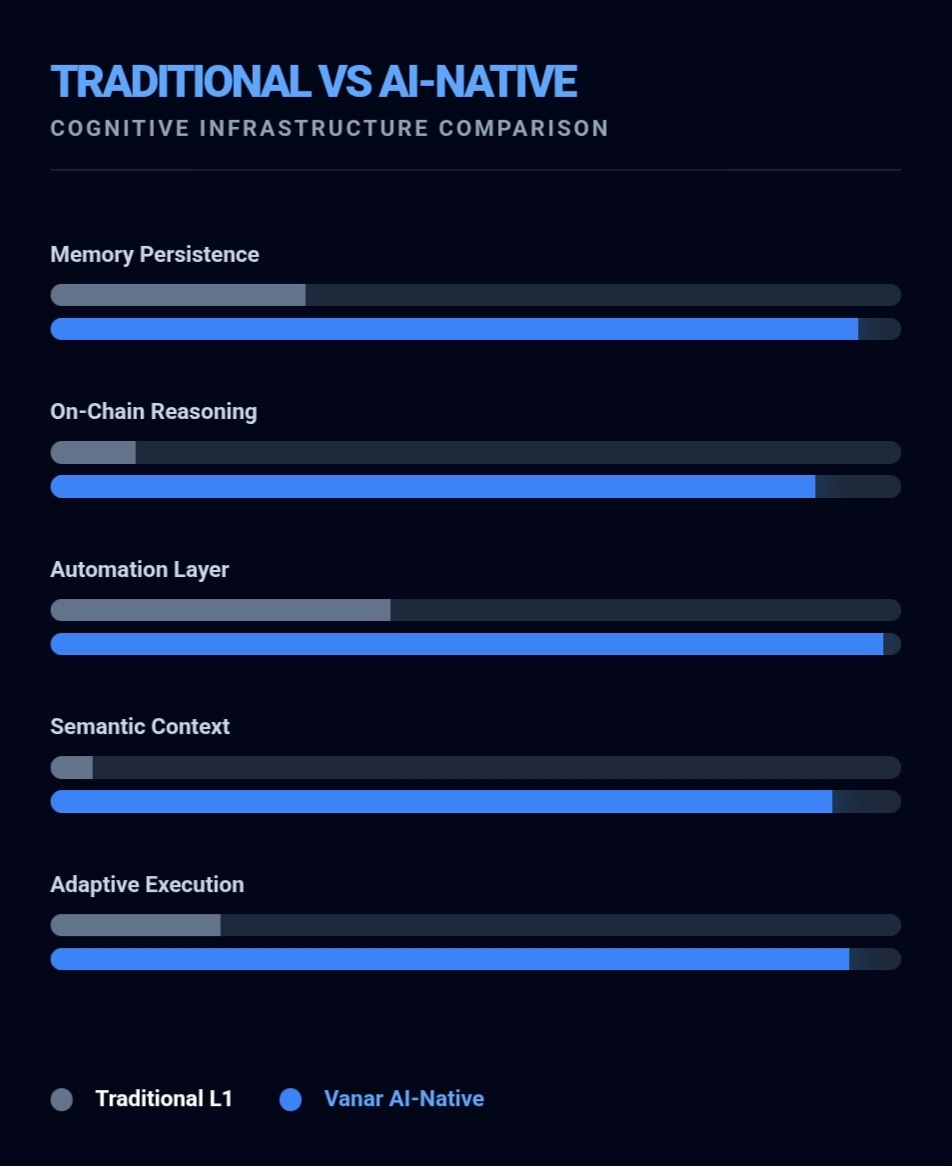Click the Automation Layer blue AI-Native bar
This screenshot has width=952, height=1166.
[x=466, y=644]
